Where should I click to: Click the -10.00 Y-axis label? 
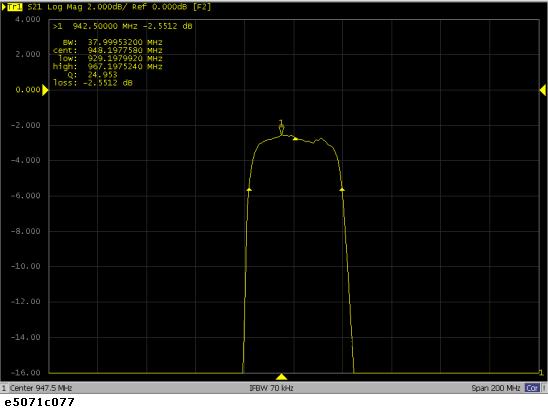pos(26,266)
